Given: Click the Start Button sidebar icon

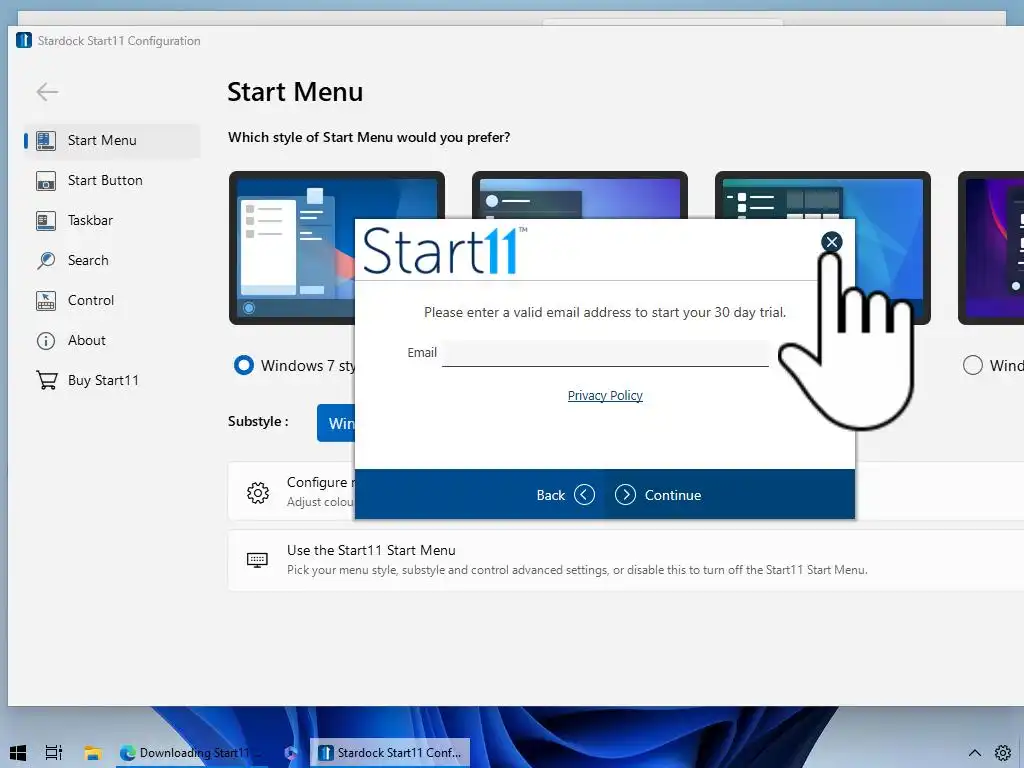Looking at the screenshot, I should pyautogui.click(x=46, y=181).
